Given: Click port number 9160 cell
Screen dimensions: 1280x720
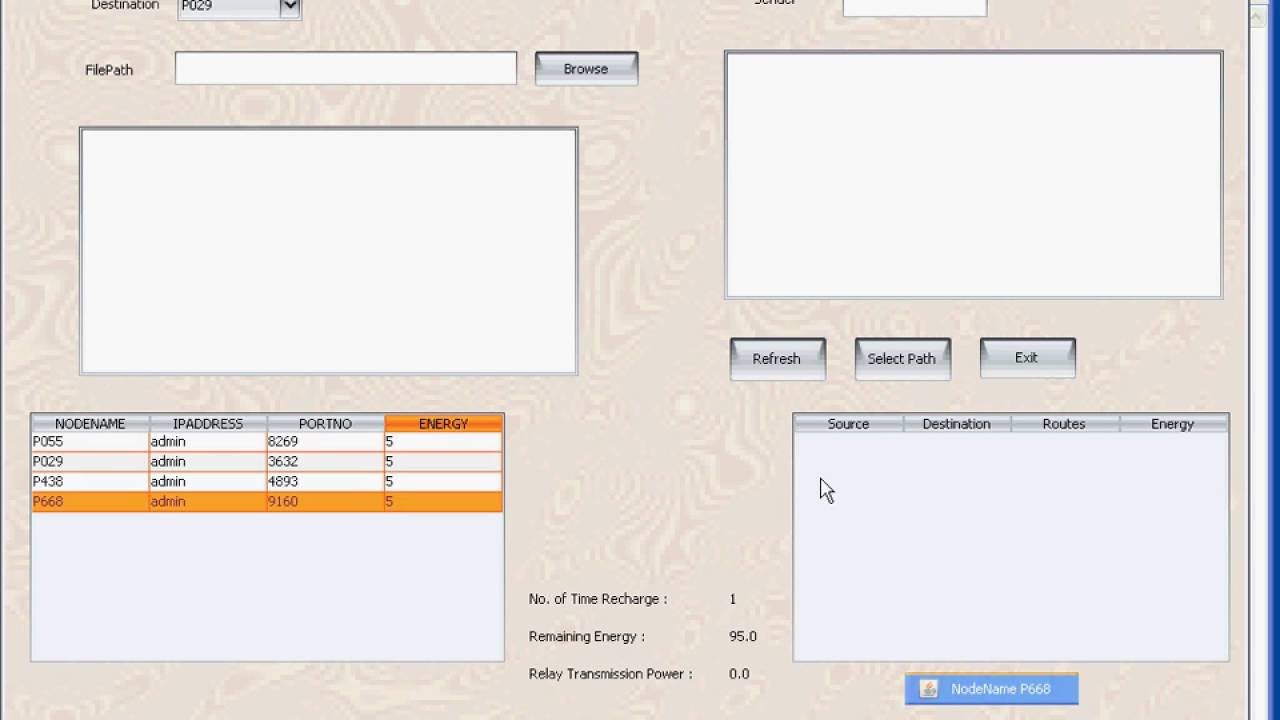Looking at the screenshot, I should [325, 502].
